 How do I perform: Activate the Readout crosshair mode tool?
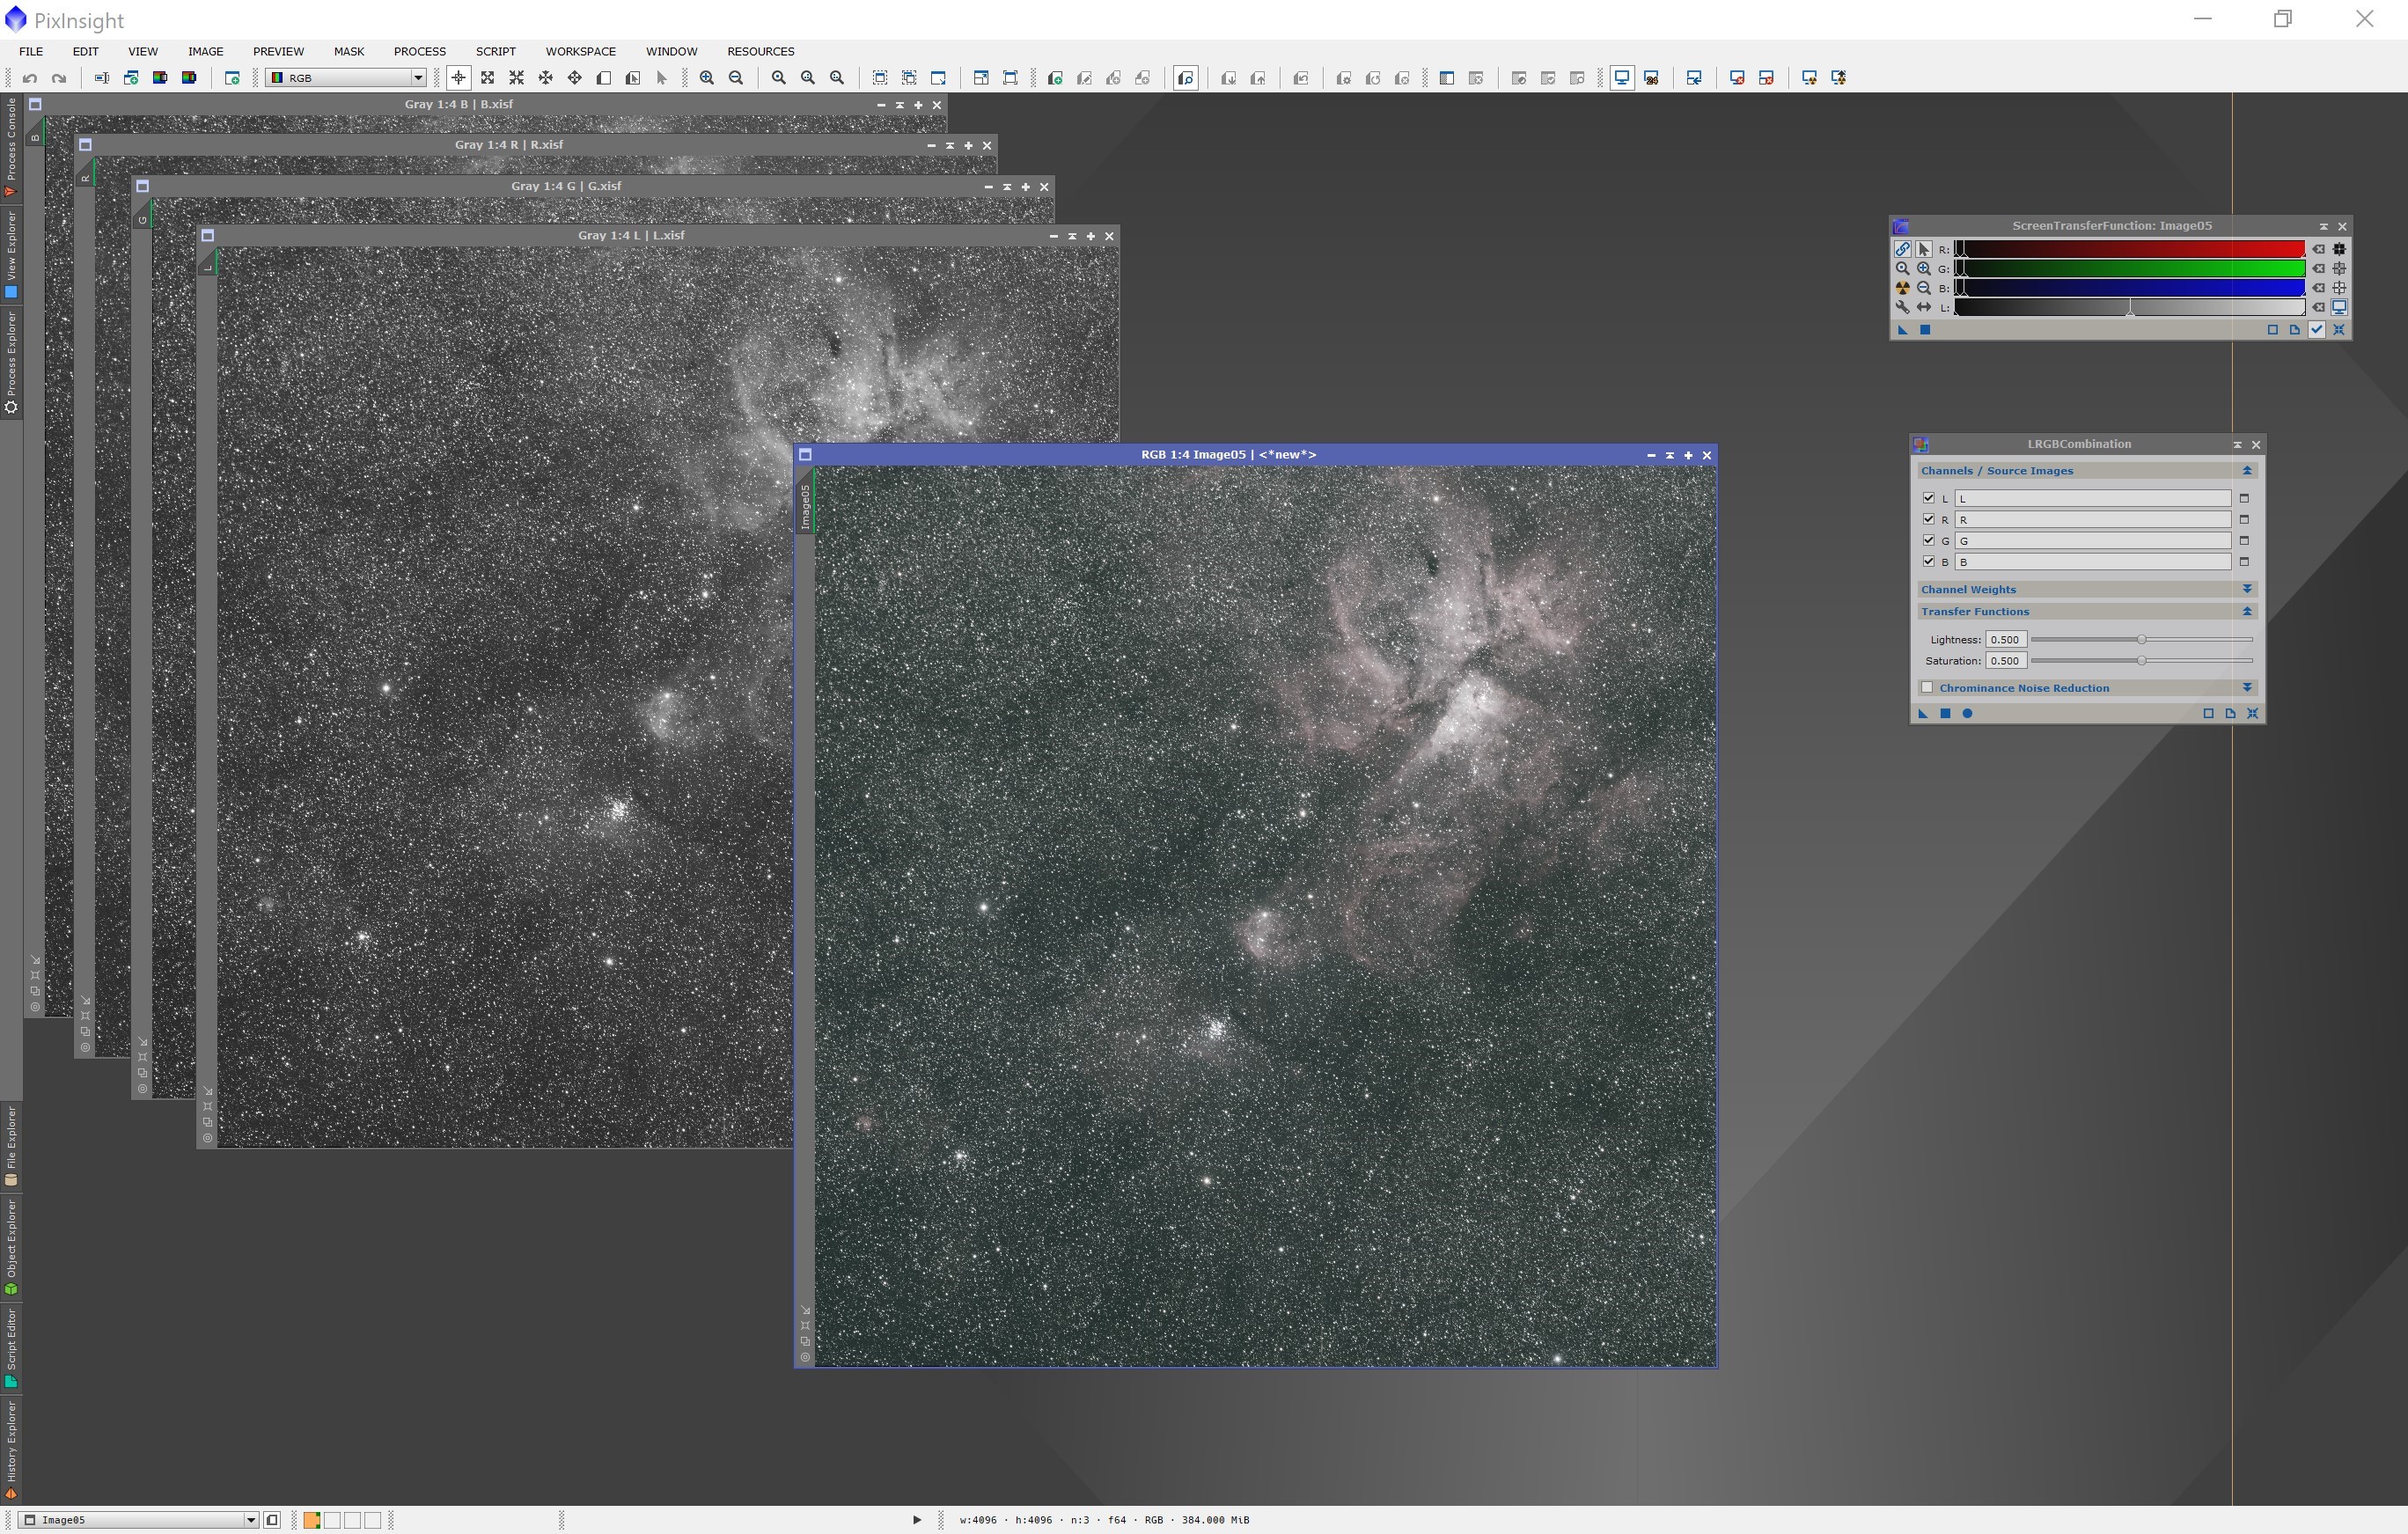[x=459, y=78]
